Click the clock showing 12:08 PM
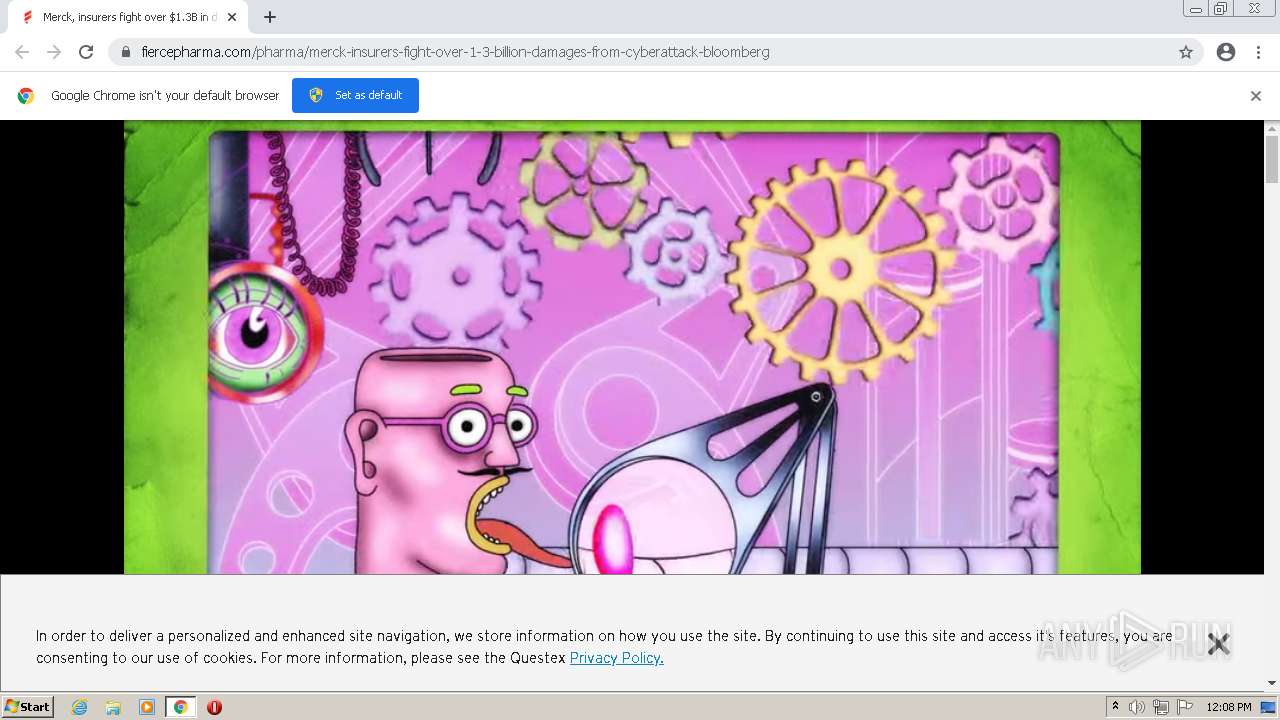The height and width of the screenshot is (720, 1280). (x=1229, y=707)
